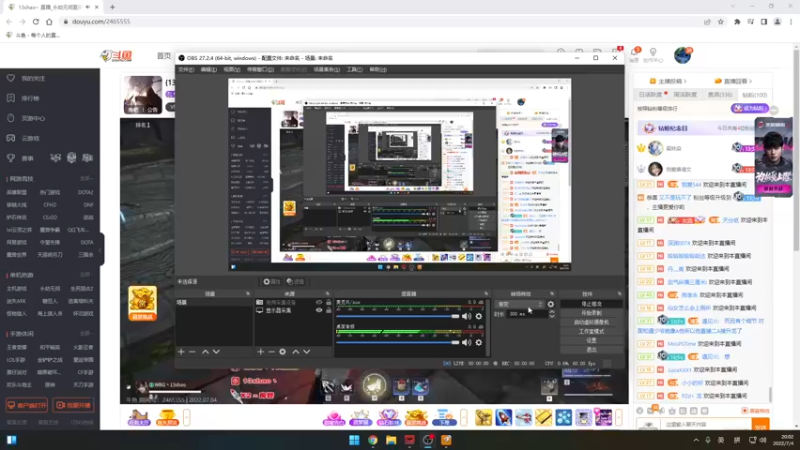The image size is (800, 450).
Task: Click purple become diamond fan button
Action: click(x=749, y=109)
